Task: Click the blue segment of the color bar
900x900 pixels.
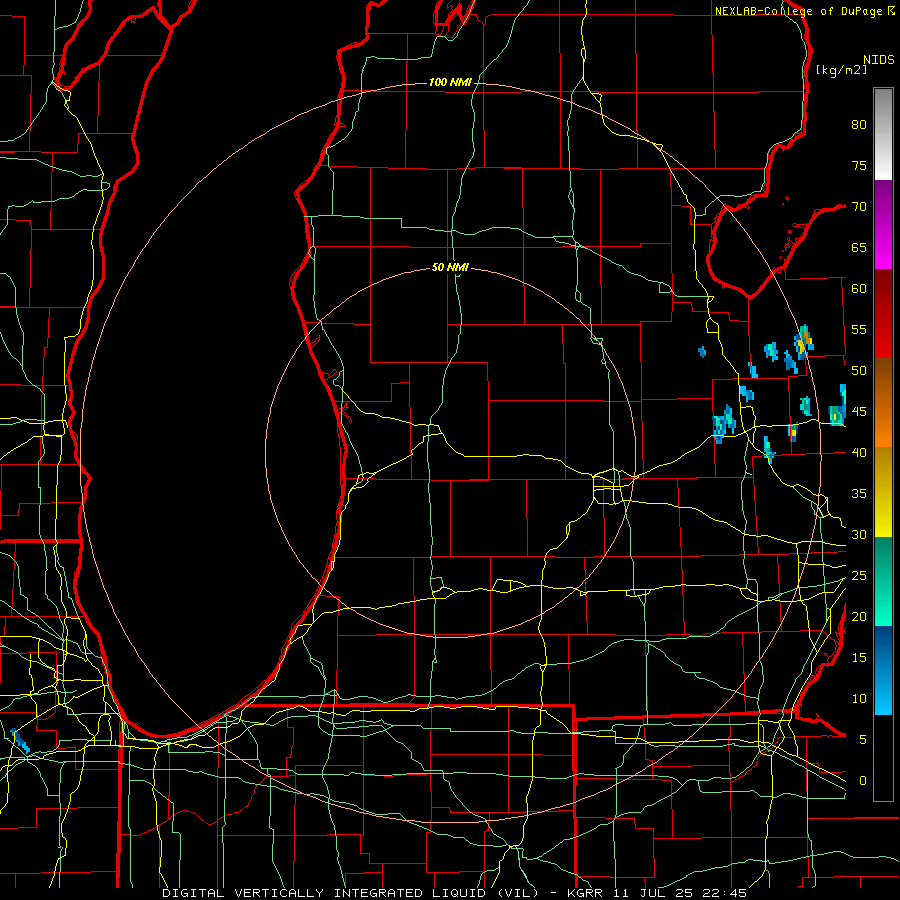Action: (883, 670)
